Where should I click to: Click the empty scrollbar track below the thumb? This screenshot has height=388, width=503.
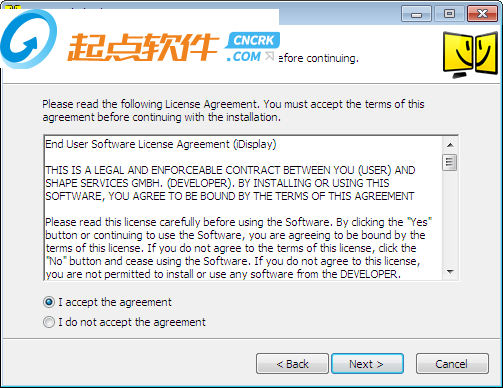pyautogui.click(x=450, y=218)
